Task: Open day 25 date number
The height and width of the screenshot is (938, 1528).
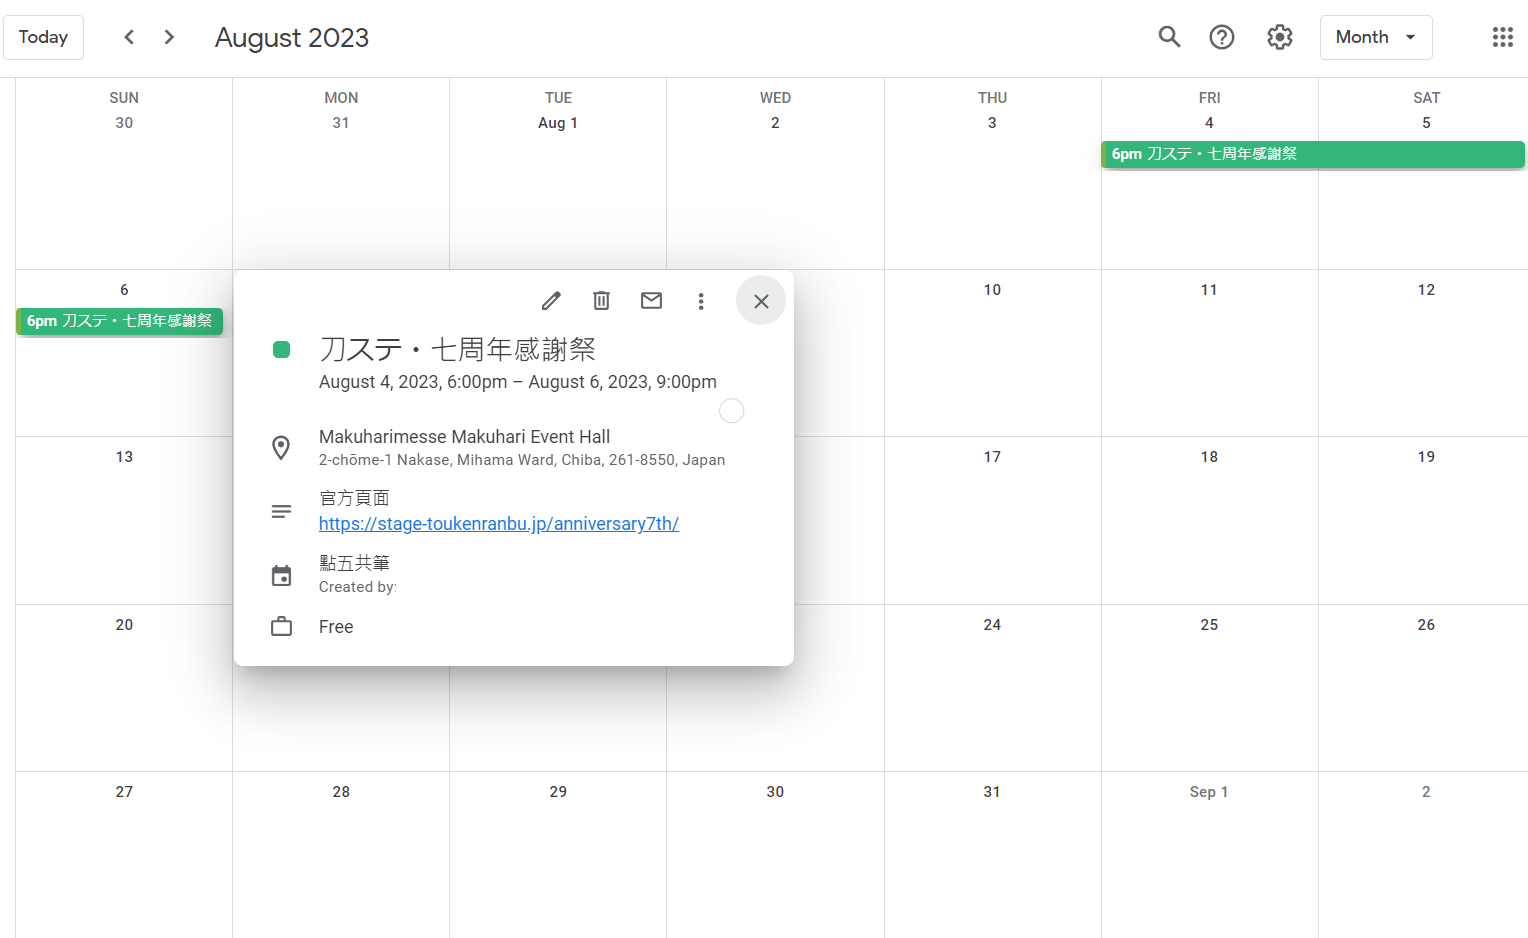Action: (x=1209, y=625)
